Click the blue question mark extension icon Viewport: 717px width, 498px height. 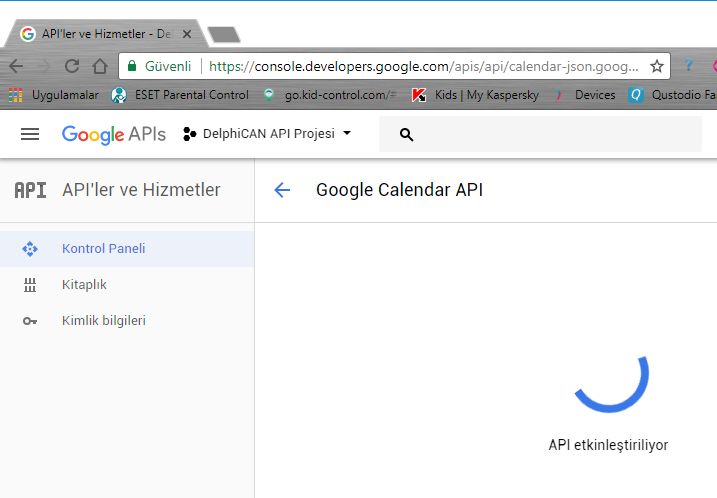point(688,66)
